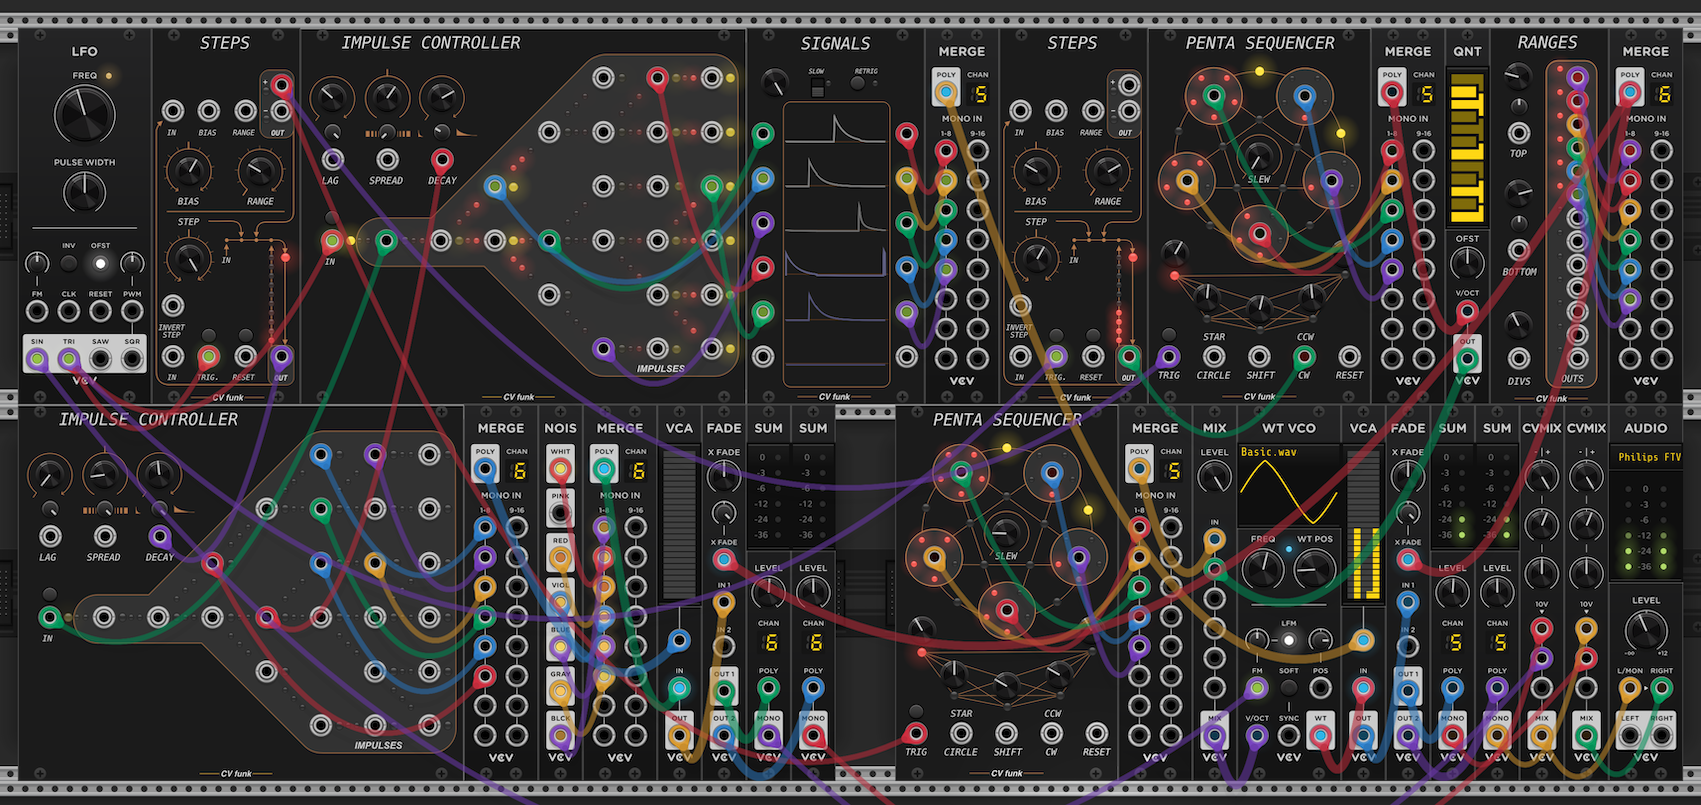Click the RANGES module title text
The image size is (1701, 805).
pyautogui.click(x=1547, y=42)
